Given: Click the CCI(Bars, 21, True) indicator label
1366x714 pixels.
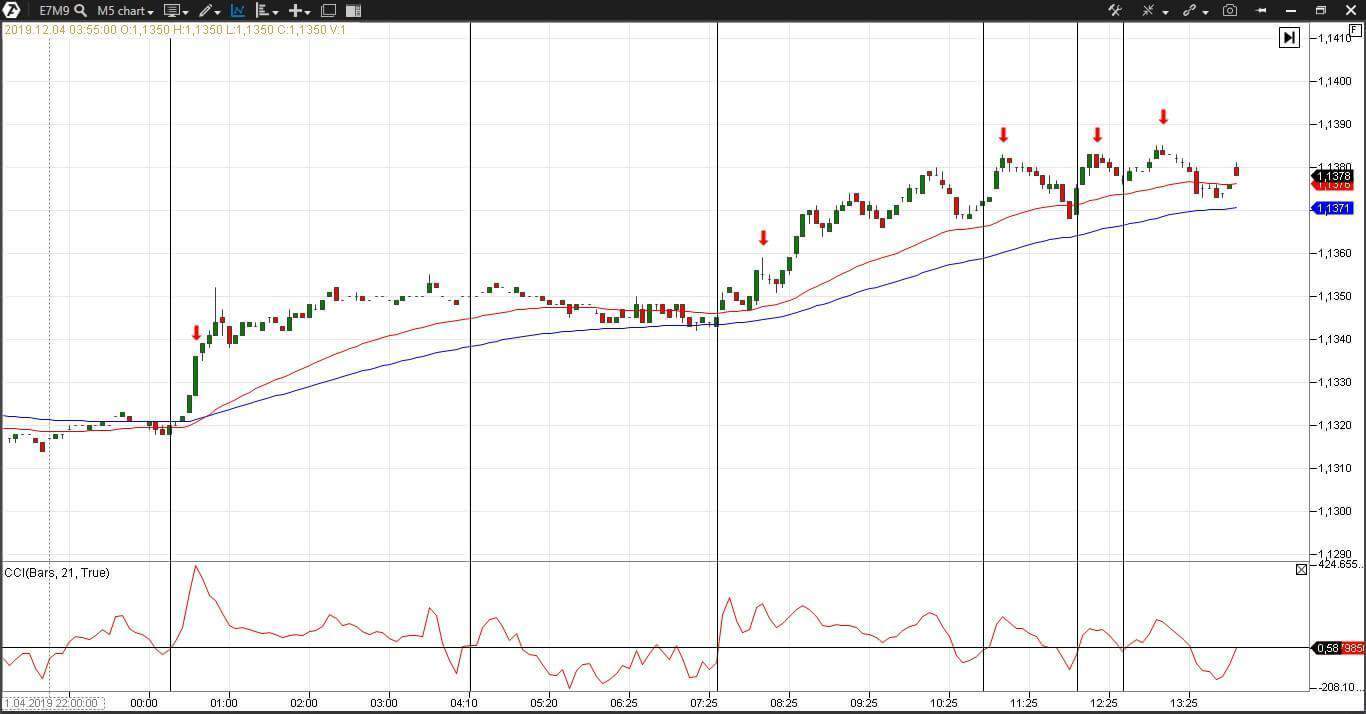Looking at the screenshot, I should click(57, 572).
